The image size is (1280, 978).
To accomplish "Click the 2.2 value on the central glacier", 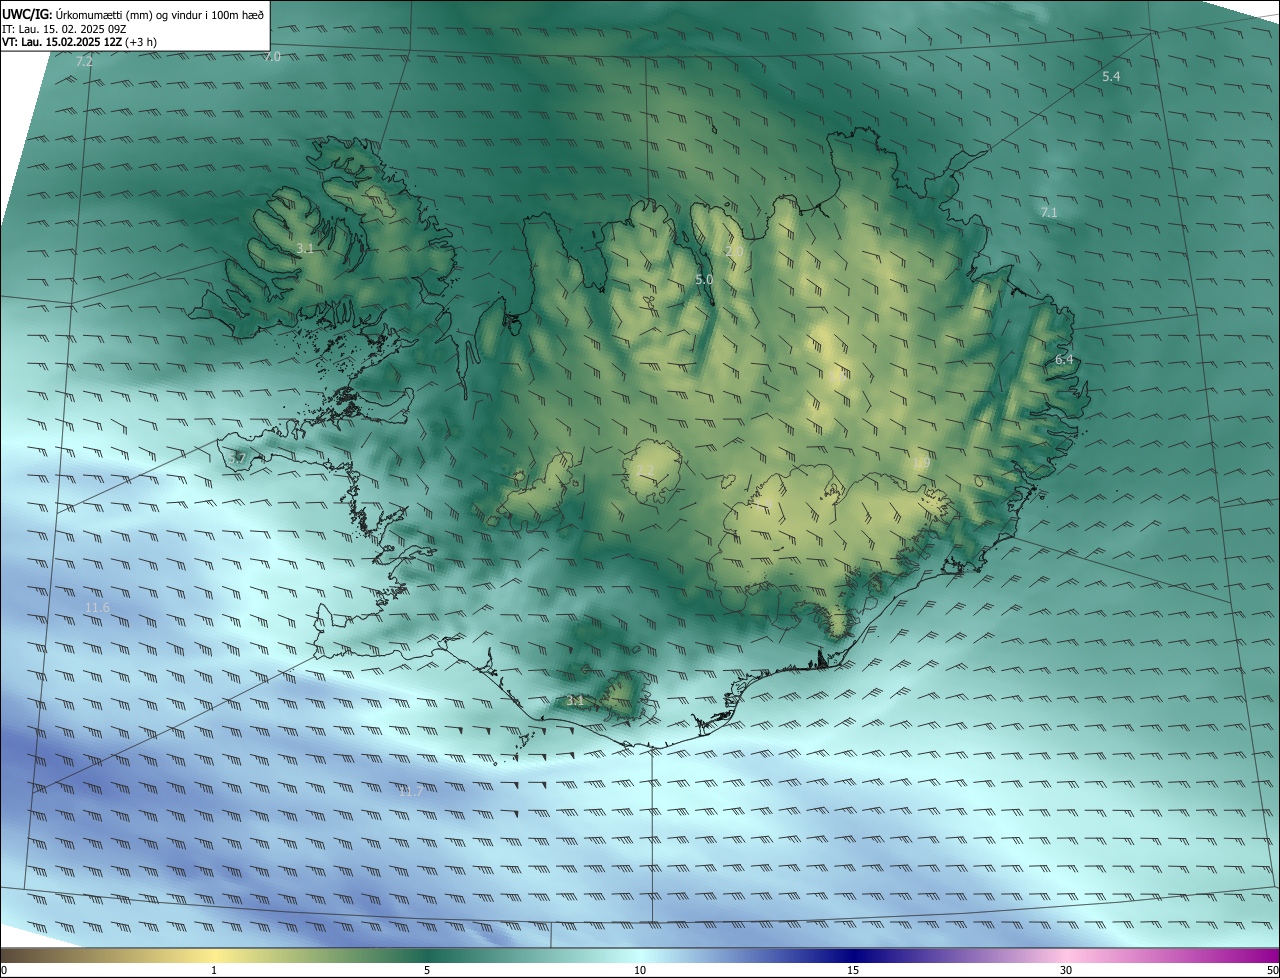I will coord(646,471).
